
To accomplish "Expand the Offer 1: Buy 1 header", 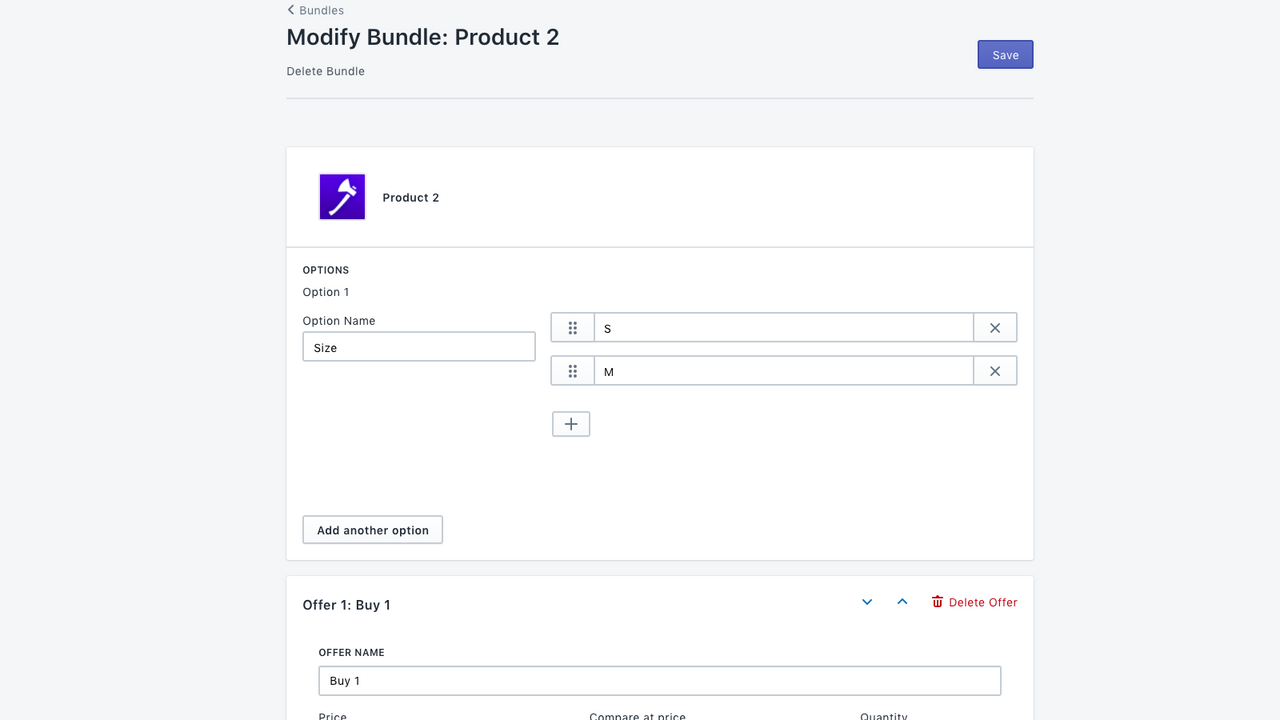I will coord(346,604).
